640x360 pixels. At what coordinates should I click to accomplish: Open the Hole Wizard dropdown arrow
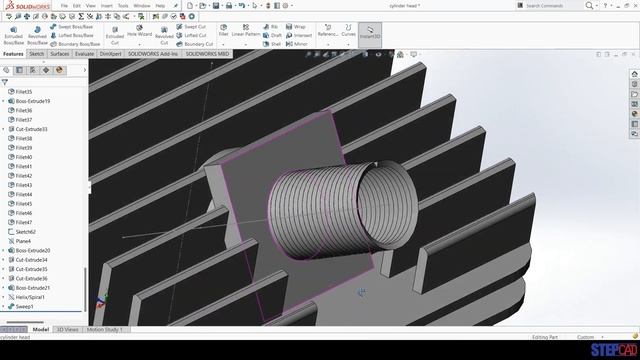click(x=139, y=44)
